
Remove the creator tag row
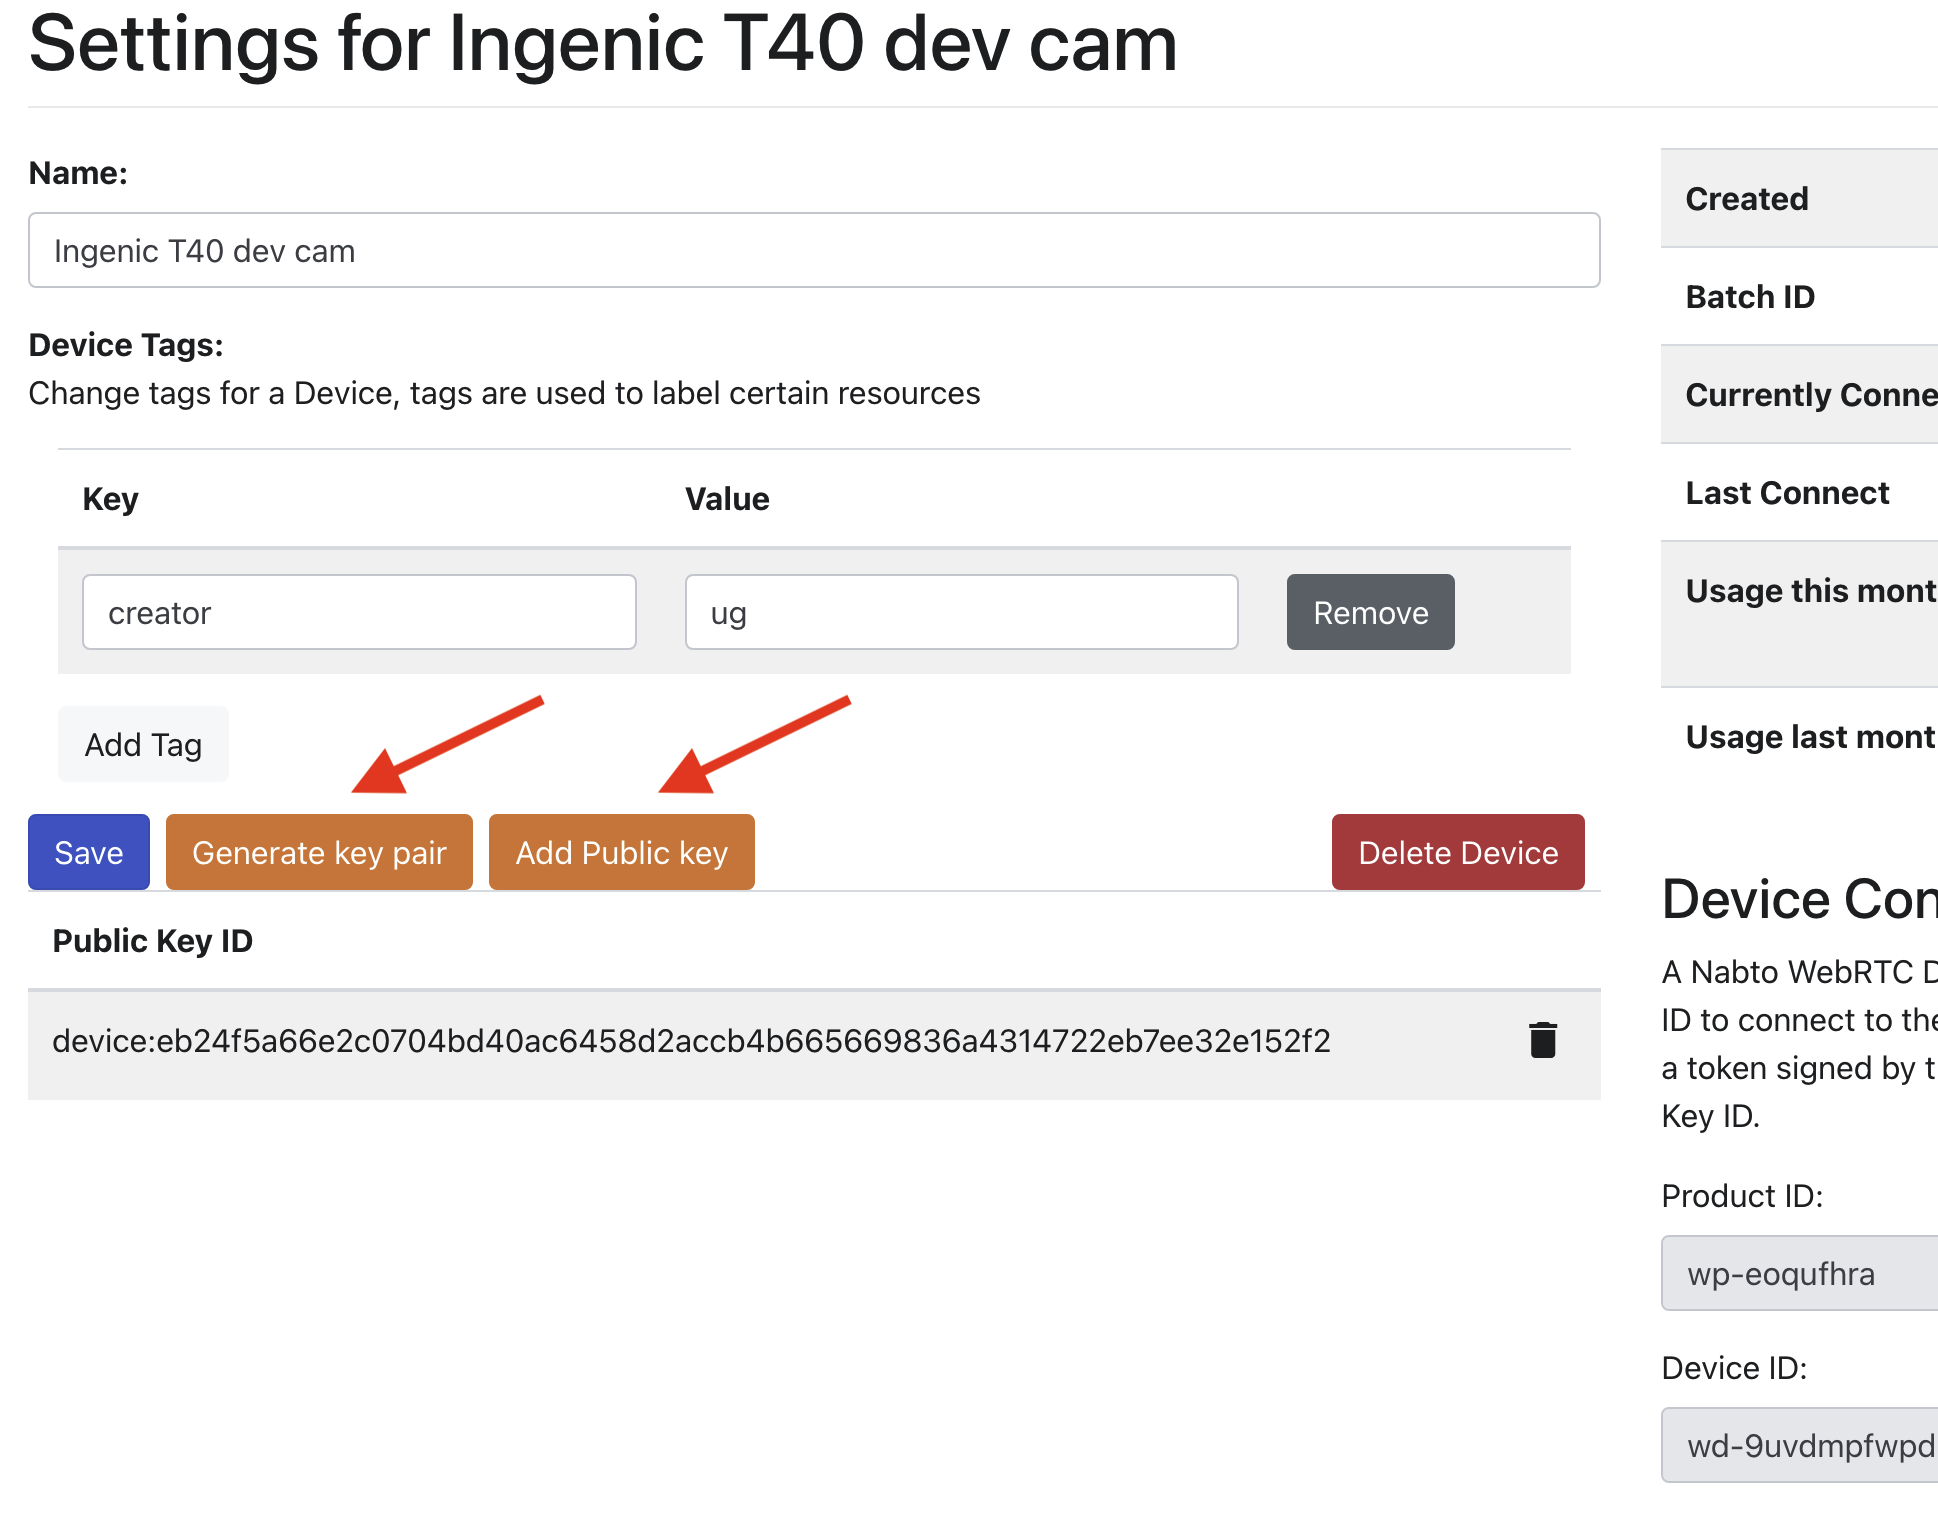pyautogui.click(x=1369, y=613)
